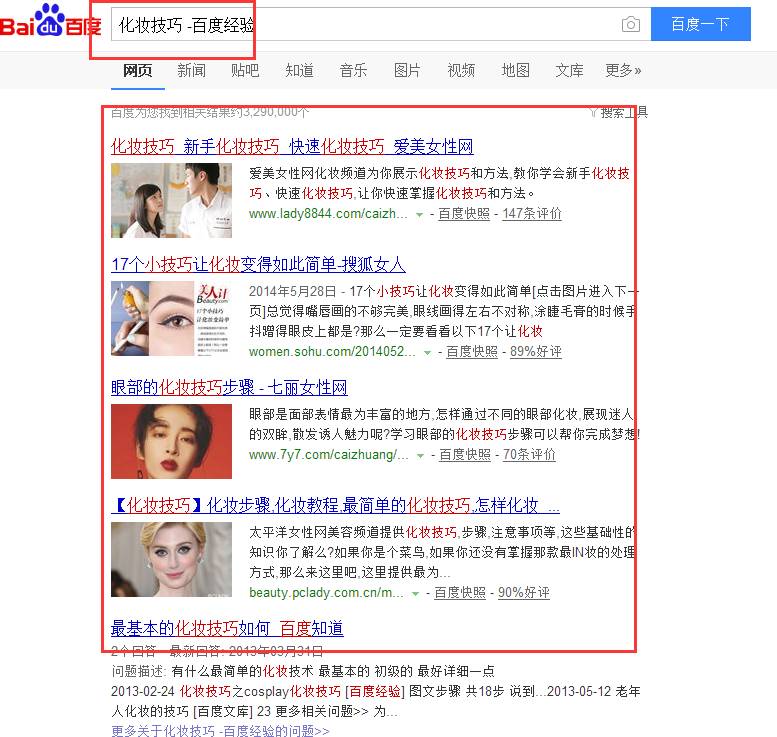Expand dropdown arrow beside www.lady8844.com URL
The image size is (777, 737).
(419, 215)
